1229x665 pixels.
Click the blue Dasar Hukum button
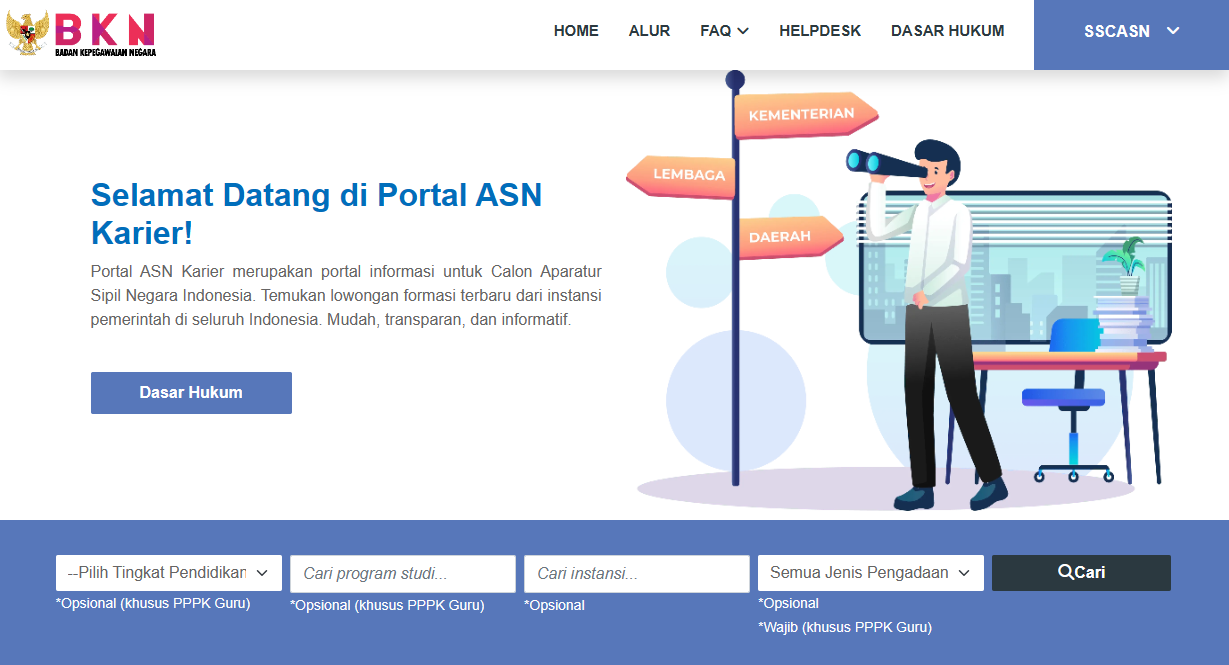[191, 393]
